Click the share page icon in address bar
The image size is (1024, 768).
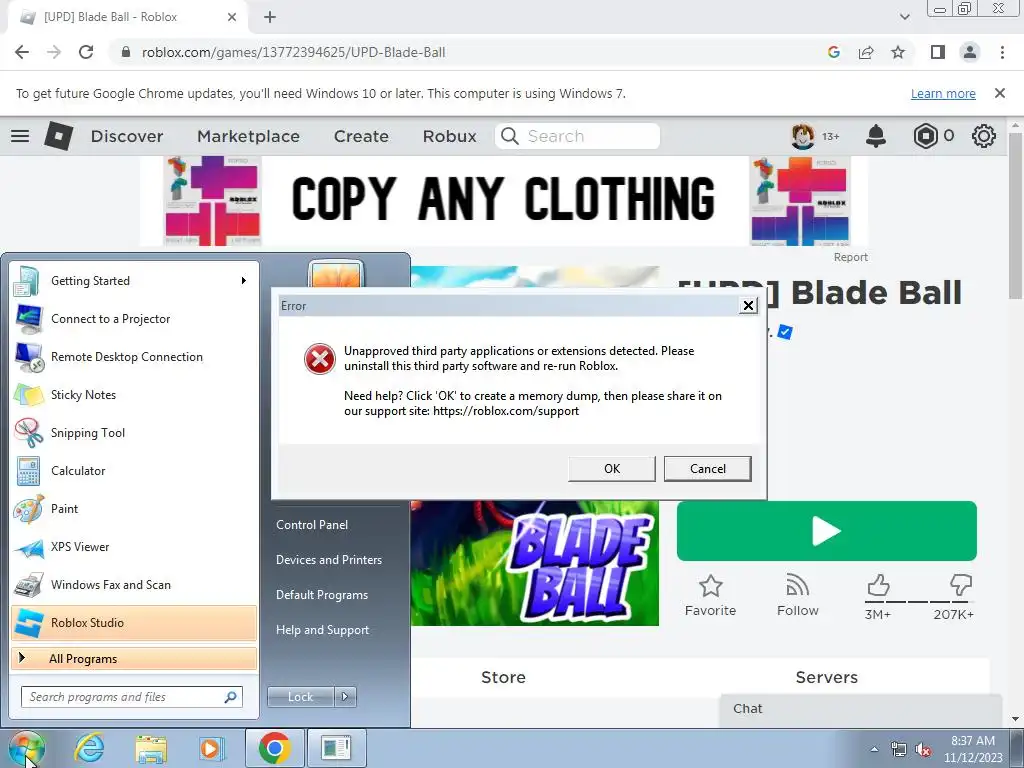click(866, 52)
